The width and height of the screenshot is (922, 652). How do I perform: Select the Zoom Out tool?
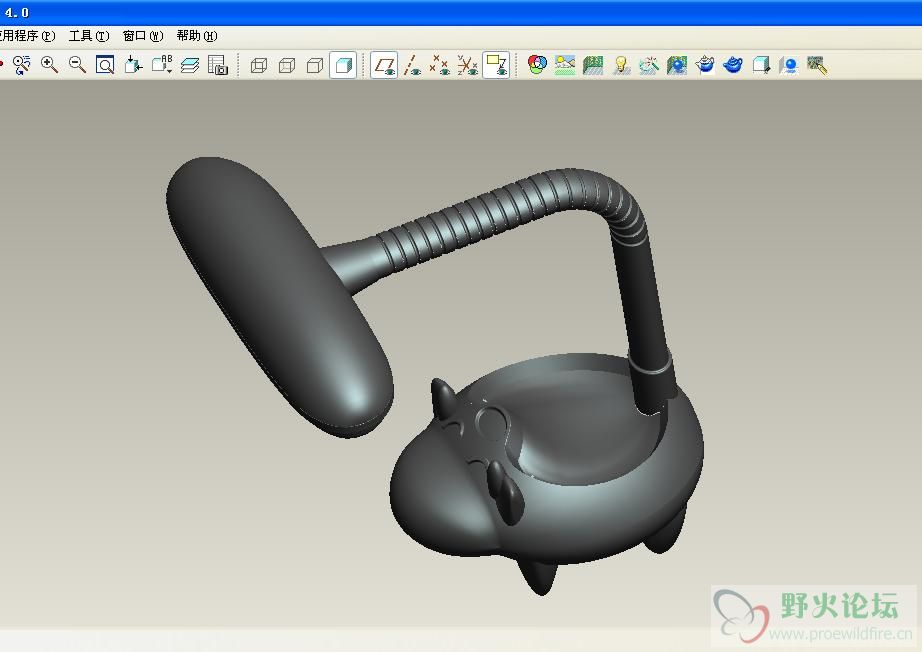pos(77,65)
